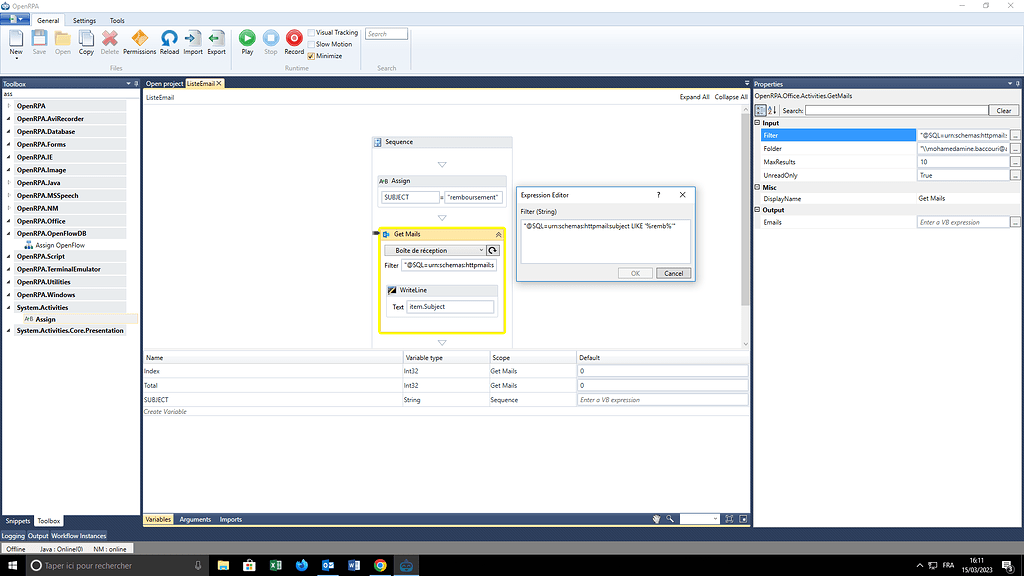Collapse the Input section in Properties panel
The width and height of the screenshot is (1024, 576).
pyautogui.click(x=759, y=122)
